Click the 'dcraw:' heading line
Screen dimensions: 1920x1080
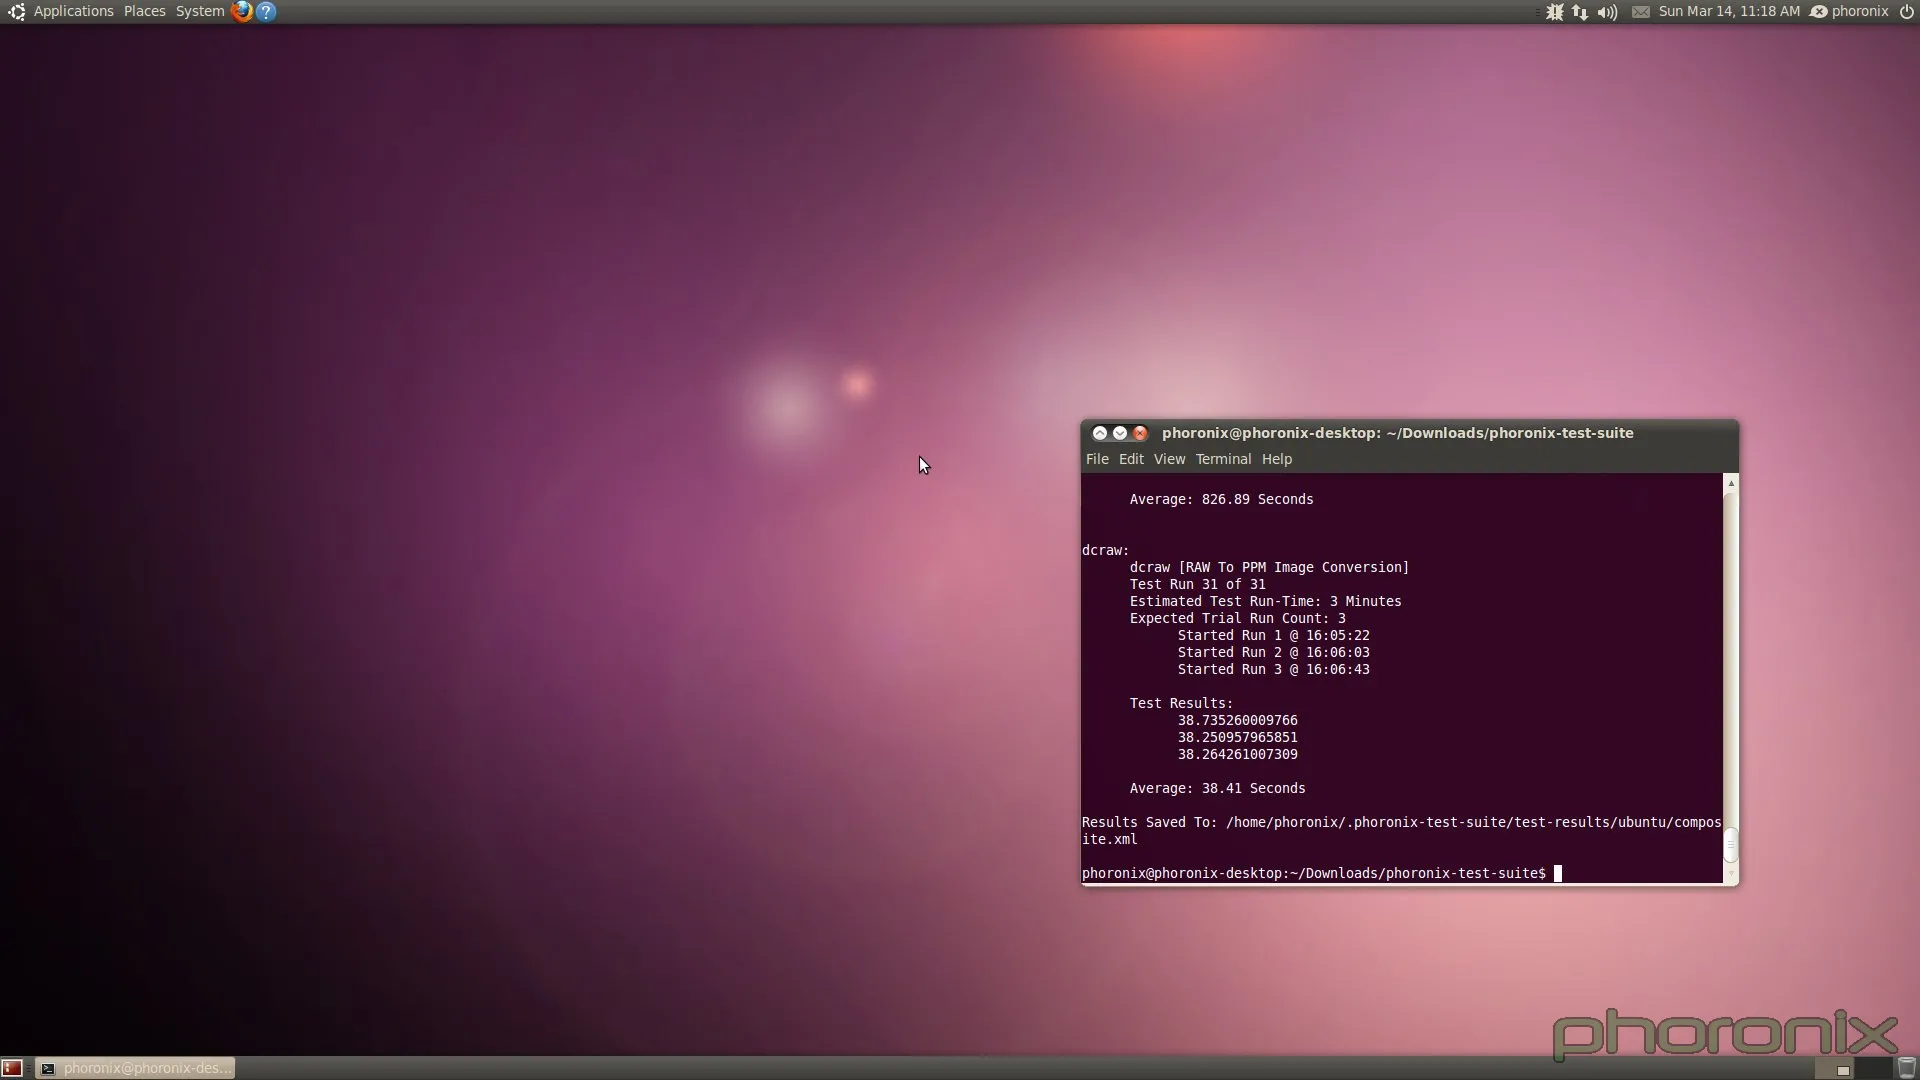(x=1105, y=550)
